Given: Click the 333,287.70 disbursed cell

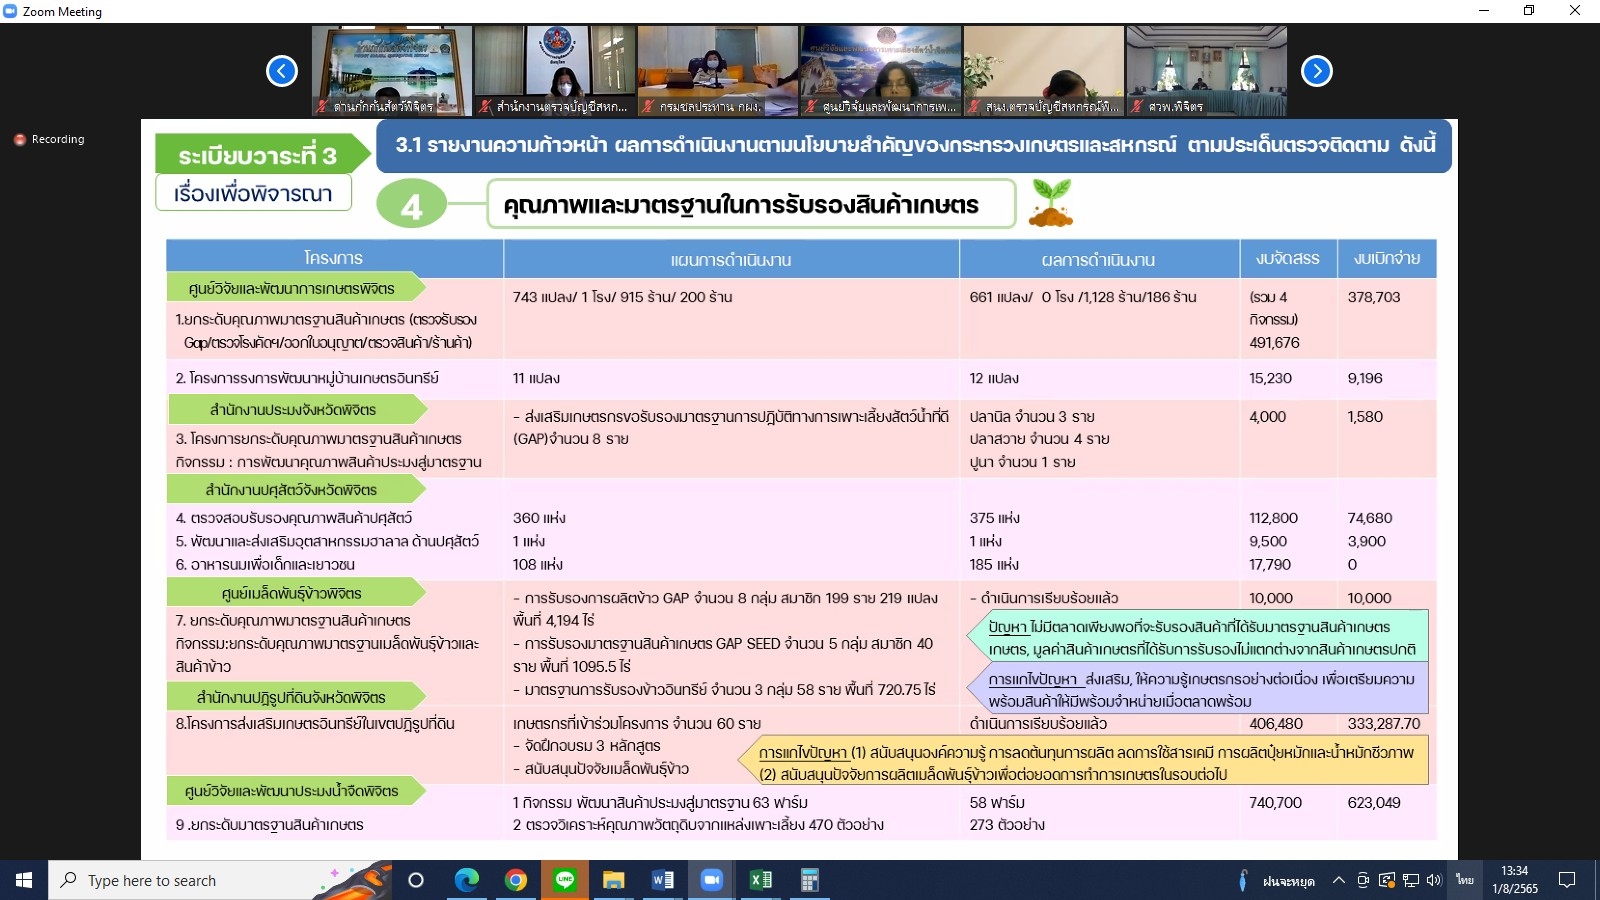Looking at the screenshot, I should point(1384,723).
